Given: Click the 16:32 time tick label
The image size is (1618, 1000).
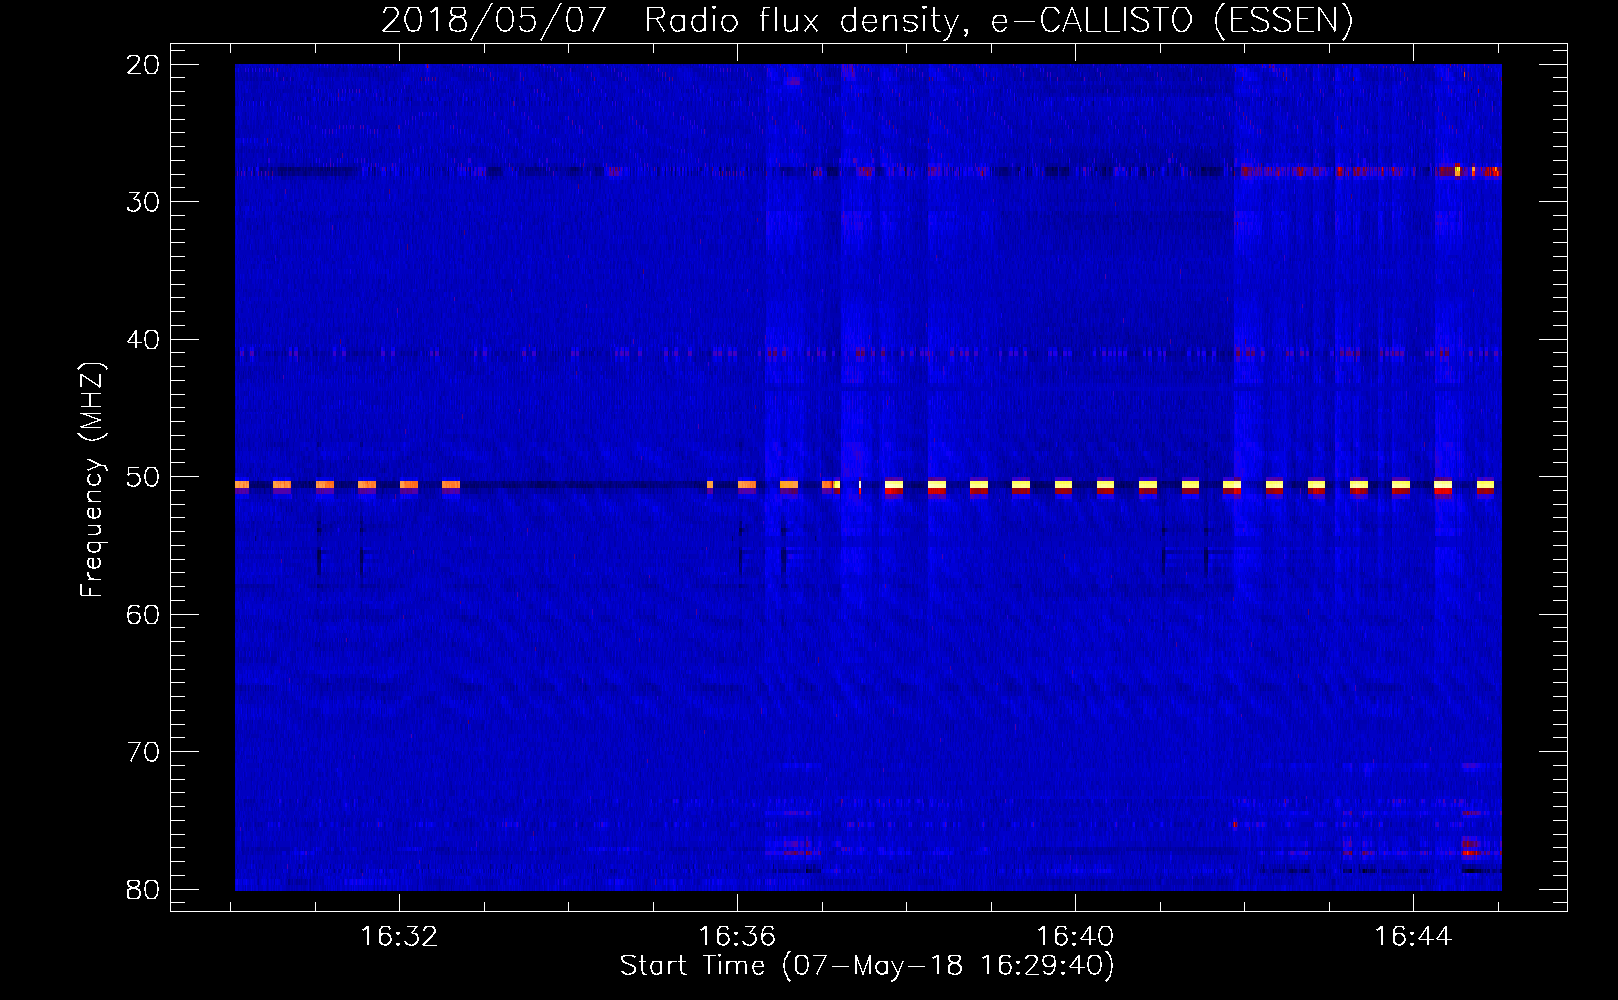Looking at the screenshot, I should coord(399,937).
